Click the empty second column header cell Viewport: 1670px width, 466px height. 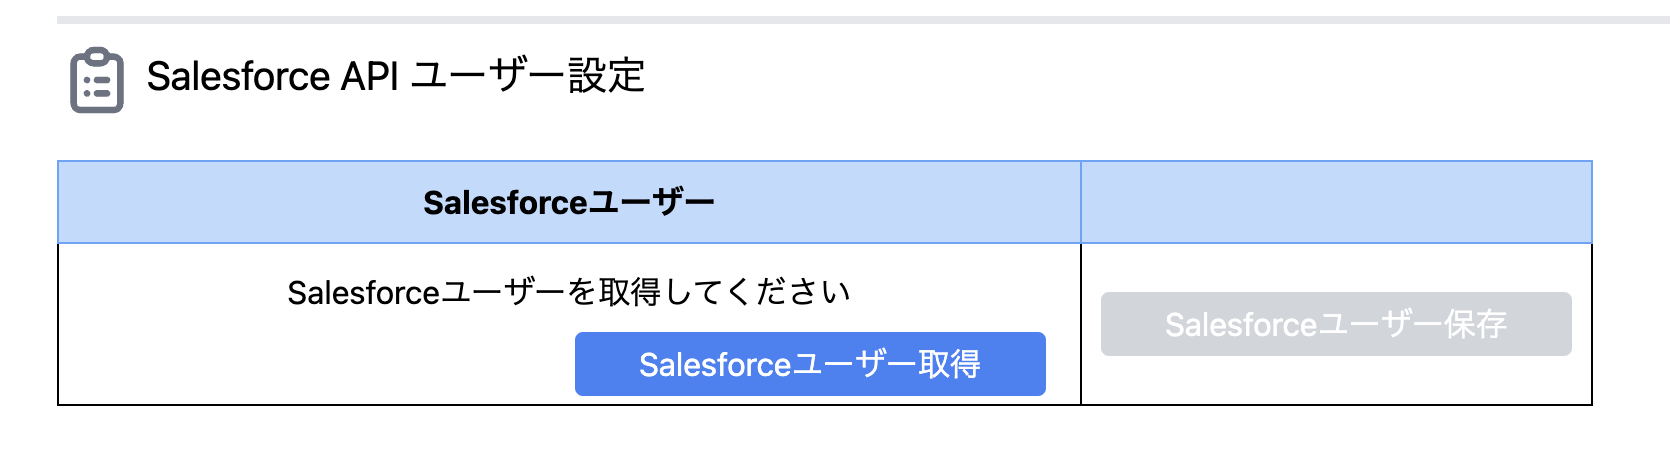click(x=1335, y=202)
